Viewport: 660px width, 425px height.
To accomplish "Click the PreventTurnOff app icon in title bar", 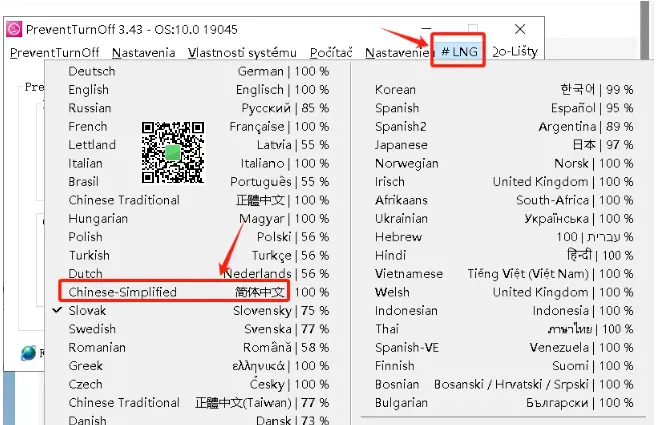I will pyautogui.click(x=13, y=29).
